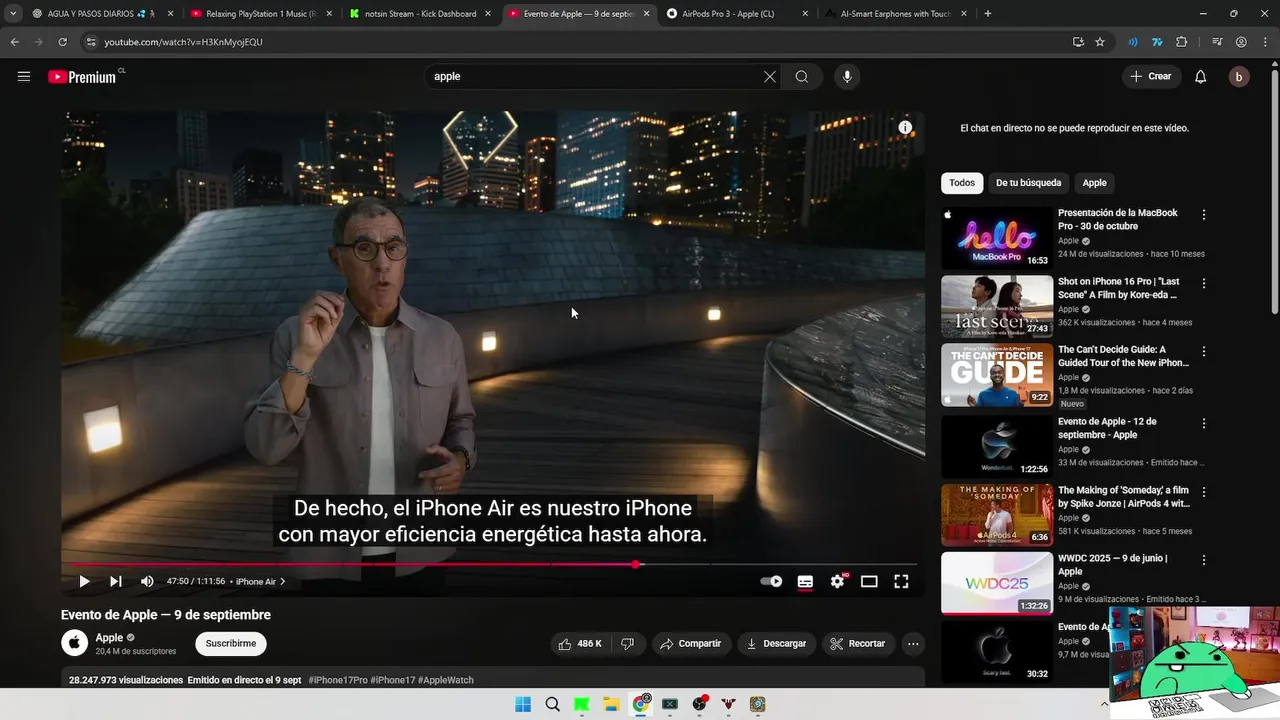Dislike the video
Screen dimensions: 1280x720
pos(628,644)
